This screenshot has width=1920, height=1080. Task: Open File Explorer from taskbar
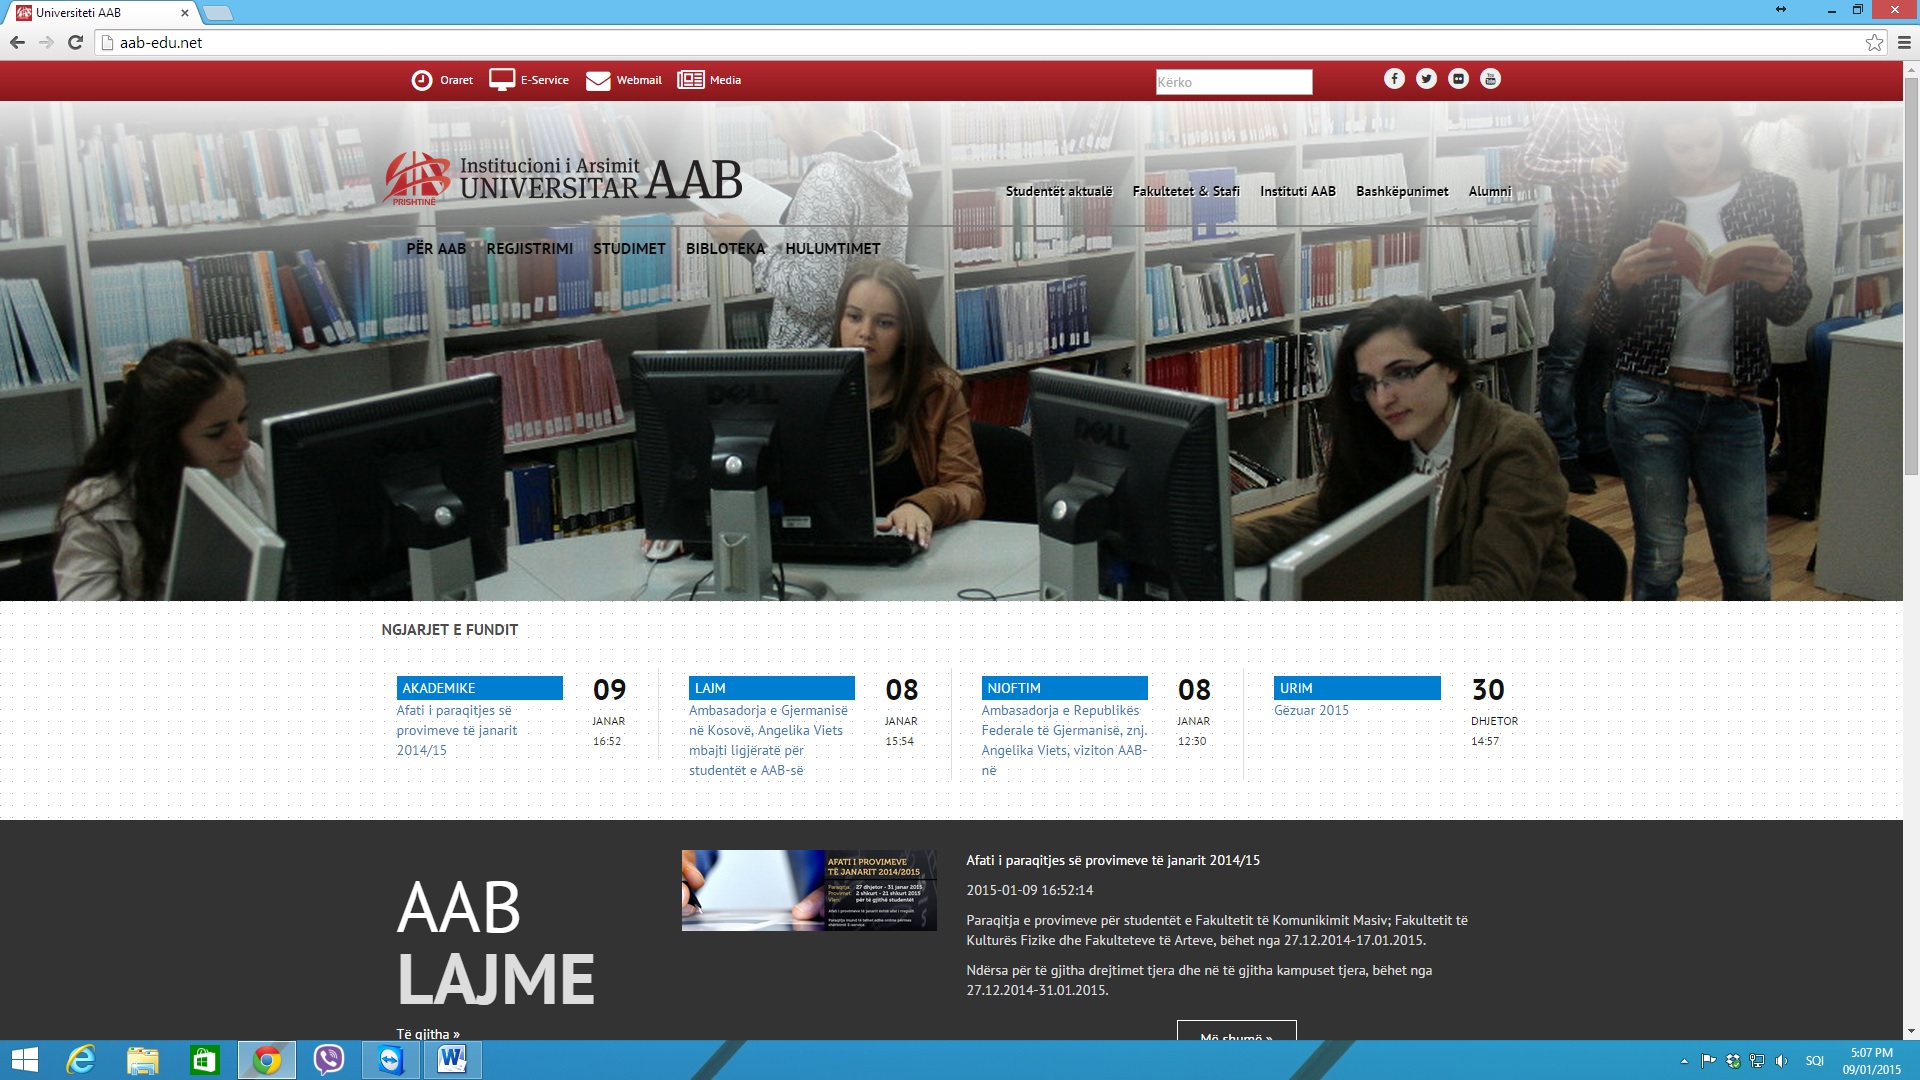pyautogui.click(x=143, y=1060)
